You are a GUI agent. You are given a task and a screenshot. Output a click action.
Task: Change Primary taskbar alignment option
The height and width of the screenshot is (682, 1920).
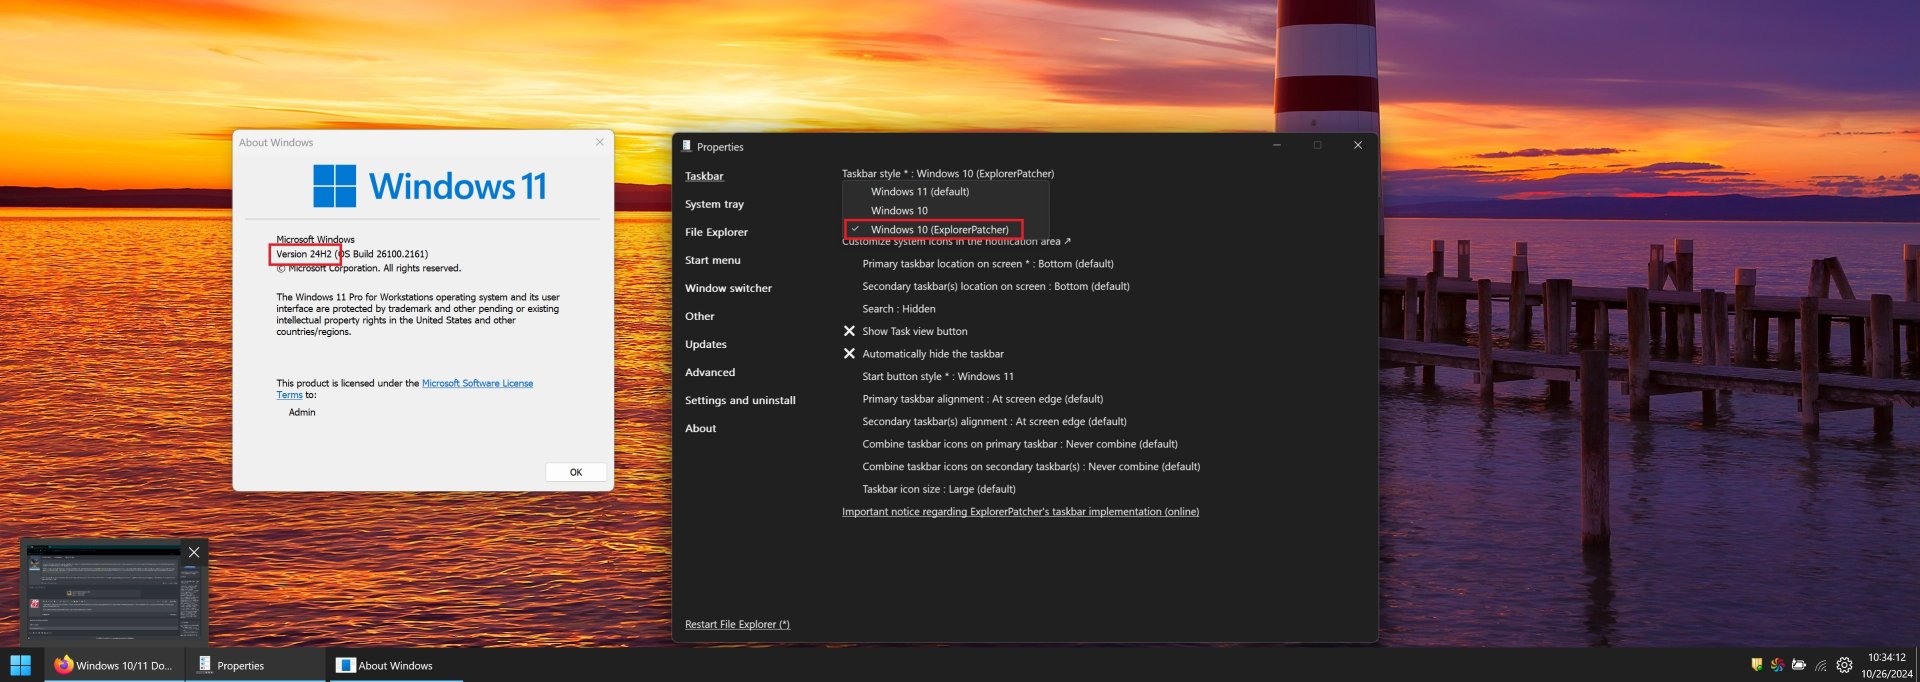[983, 399]
